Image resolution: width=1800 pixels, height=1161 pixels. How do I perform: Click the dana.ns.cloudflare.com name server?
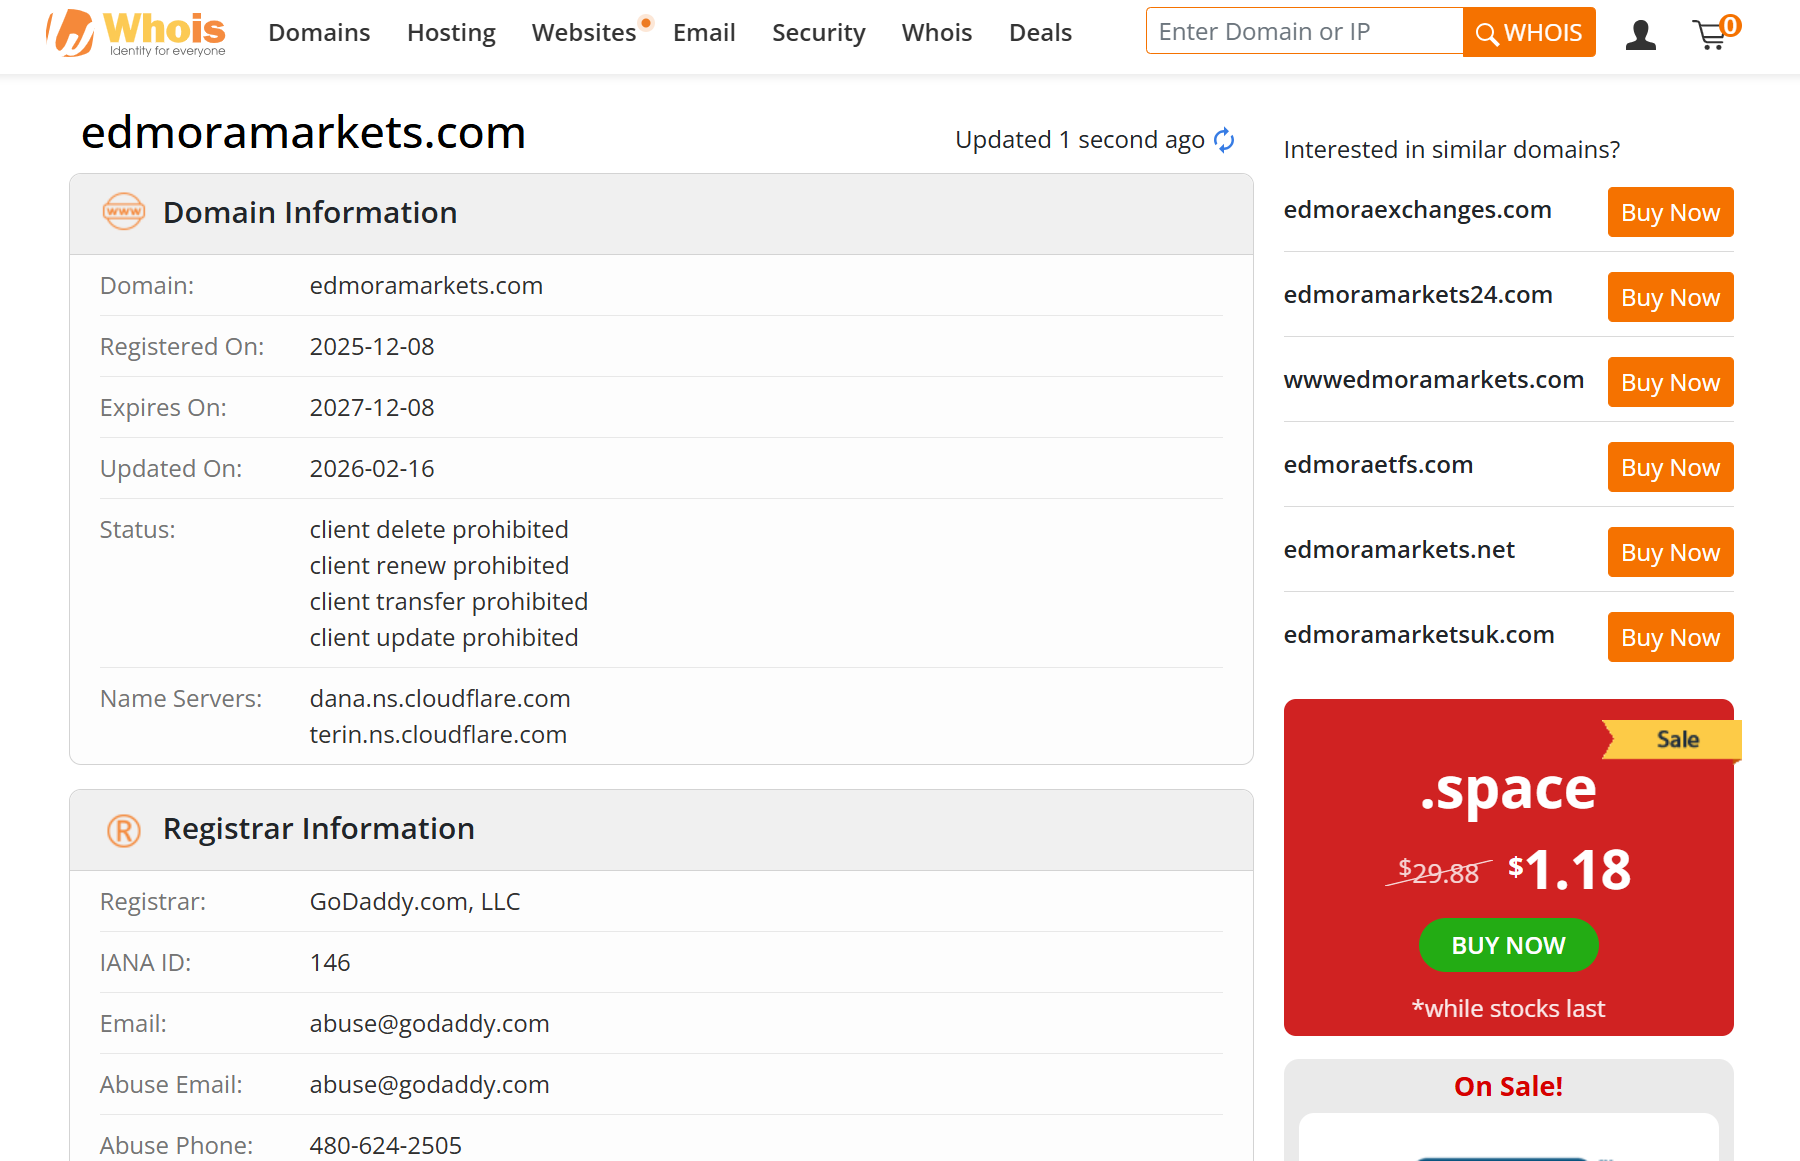440,699
